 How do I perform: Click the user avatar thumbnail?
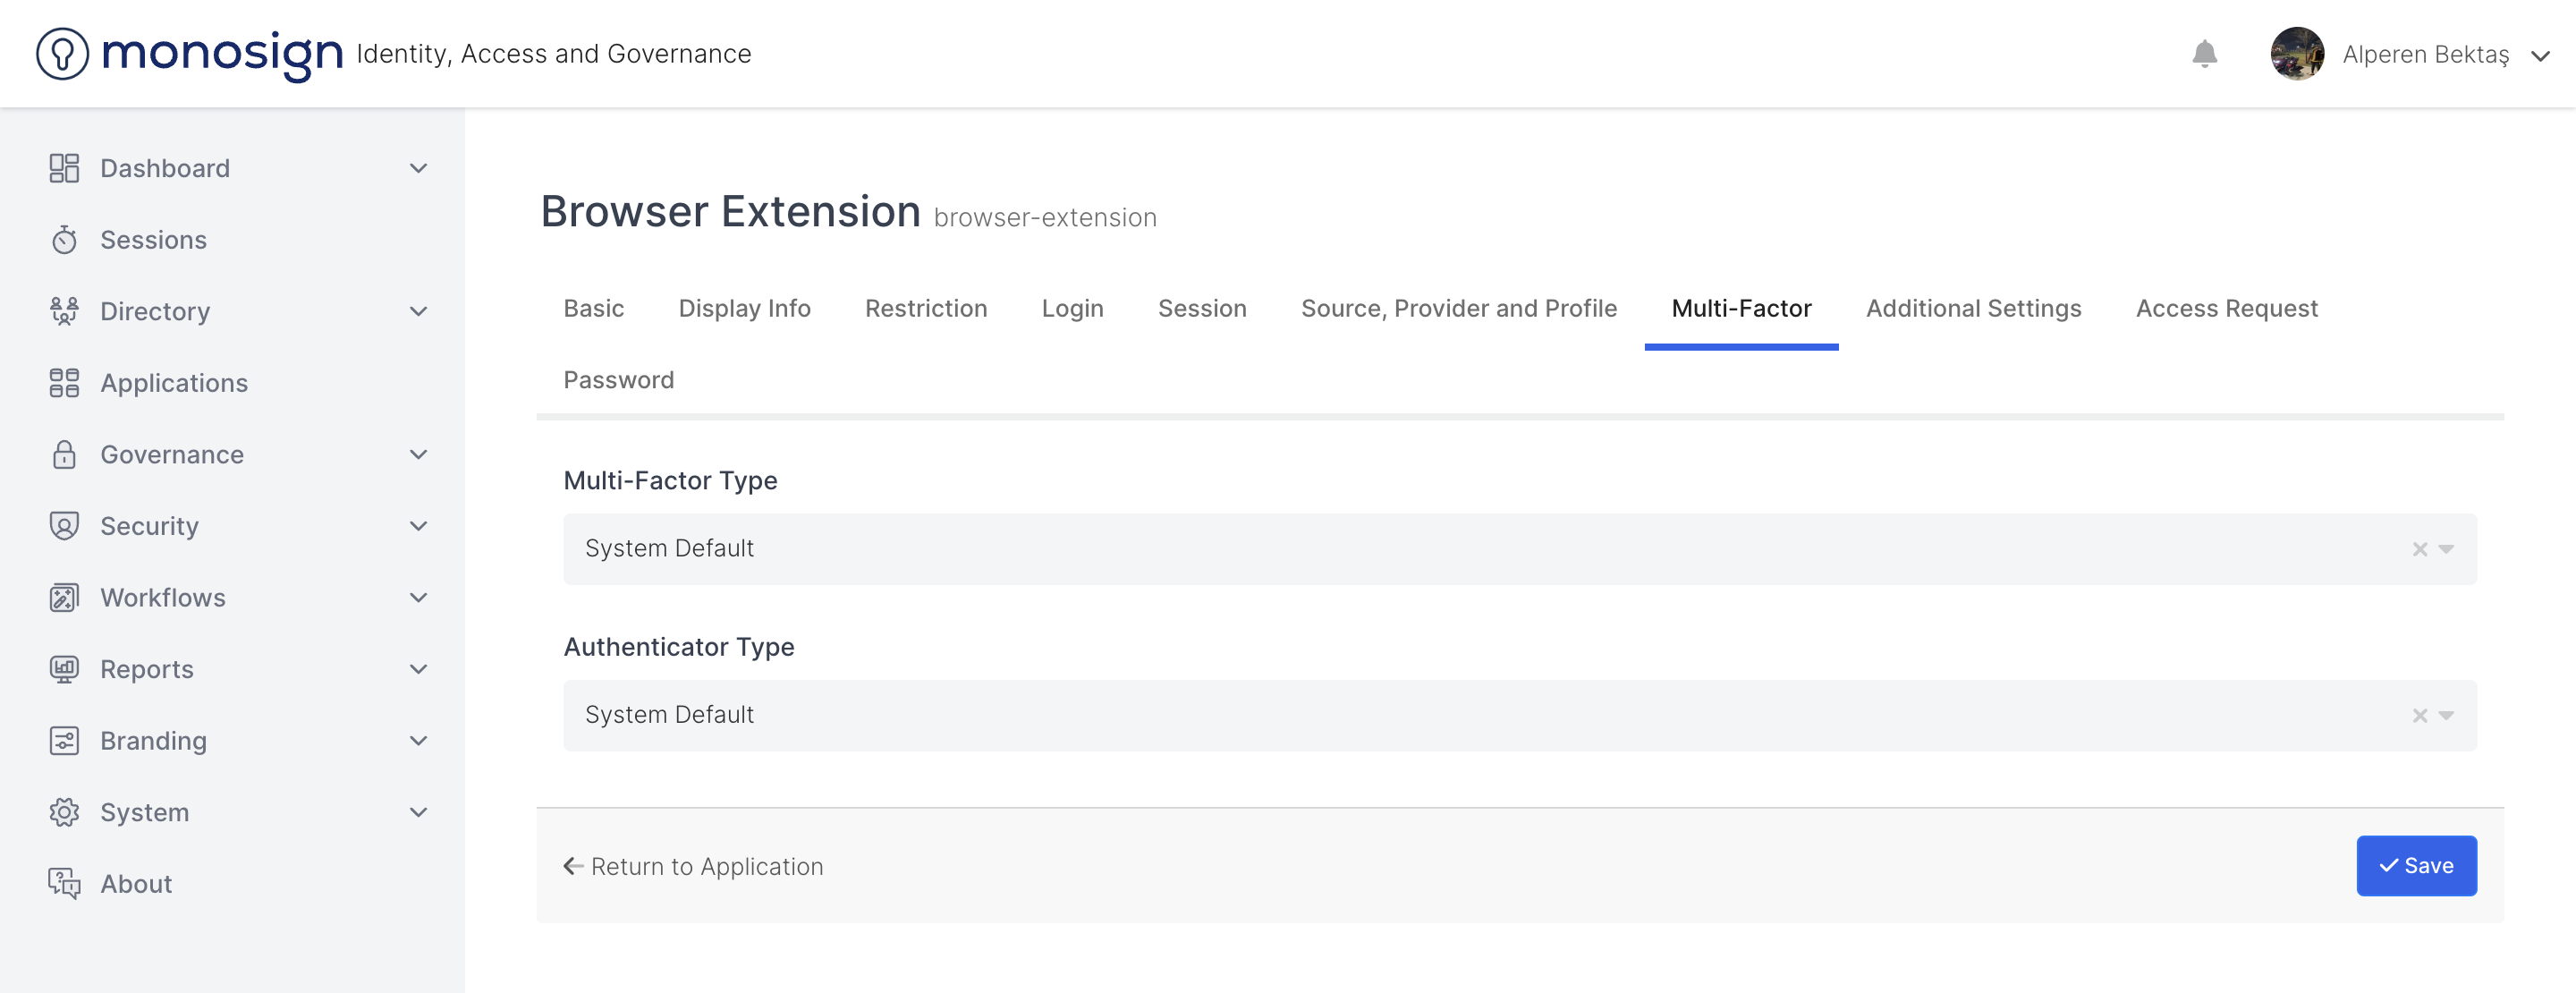(2296, 54)
